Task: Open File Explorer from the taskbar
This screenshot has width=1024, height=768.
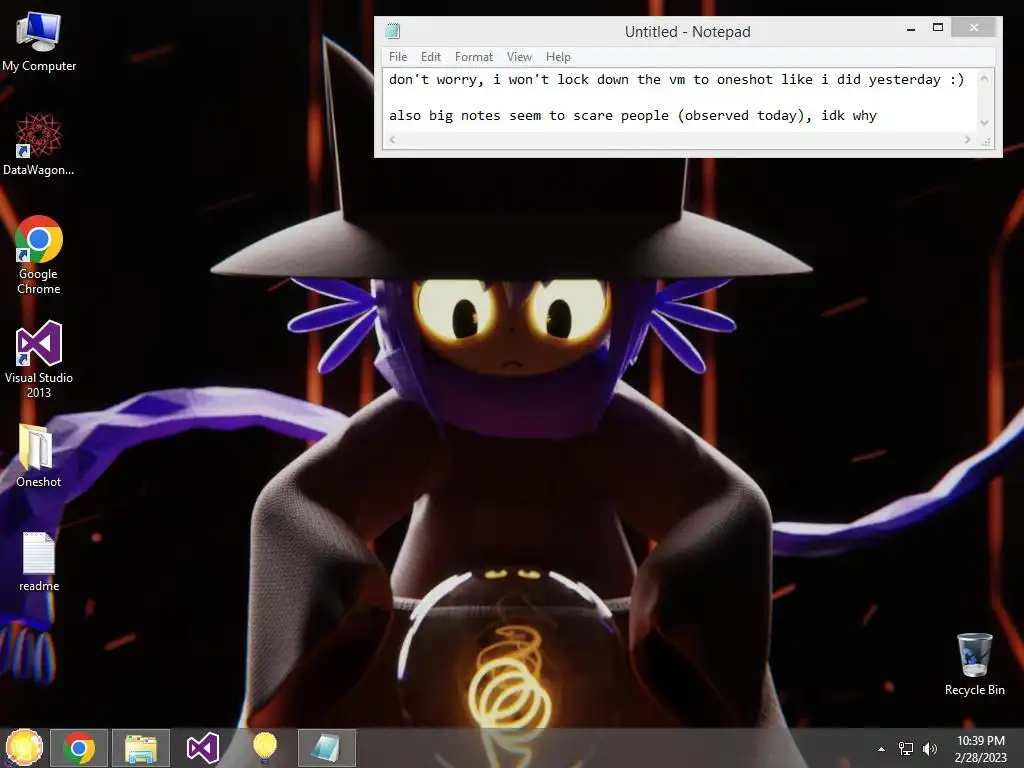Action: (141, 748)
